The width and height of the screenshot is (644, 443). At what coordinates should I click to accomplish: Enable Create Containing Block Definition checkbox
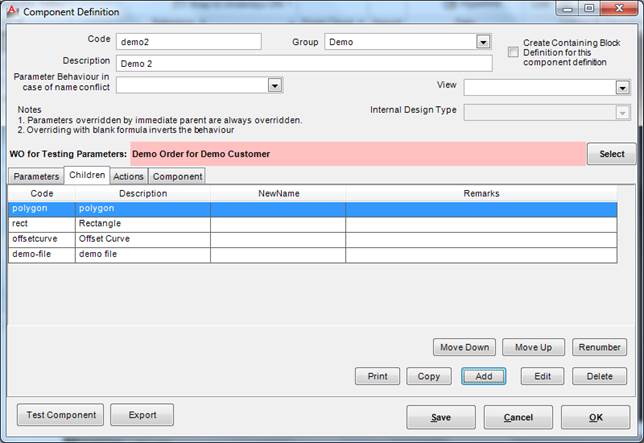click(x=513, y=52)
